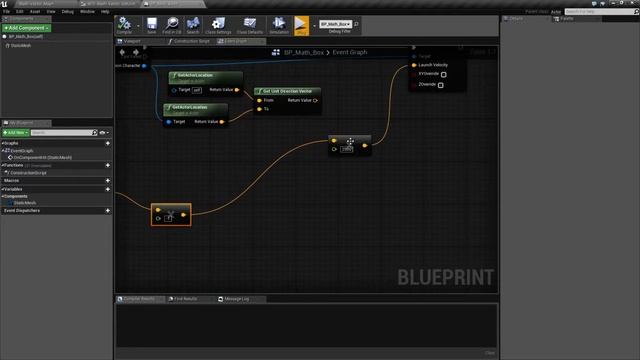Collapse the Functions section
The width and height of the screenshot is (640, 360).
(3, 165)
